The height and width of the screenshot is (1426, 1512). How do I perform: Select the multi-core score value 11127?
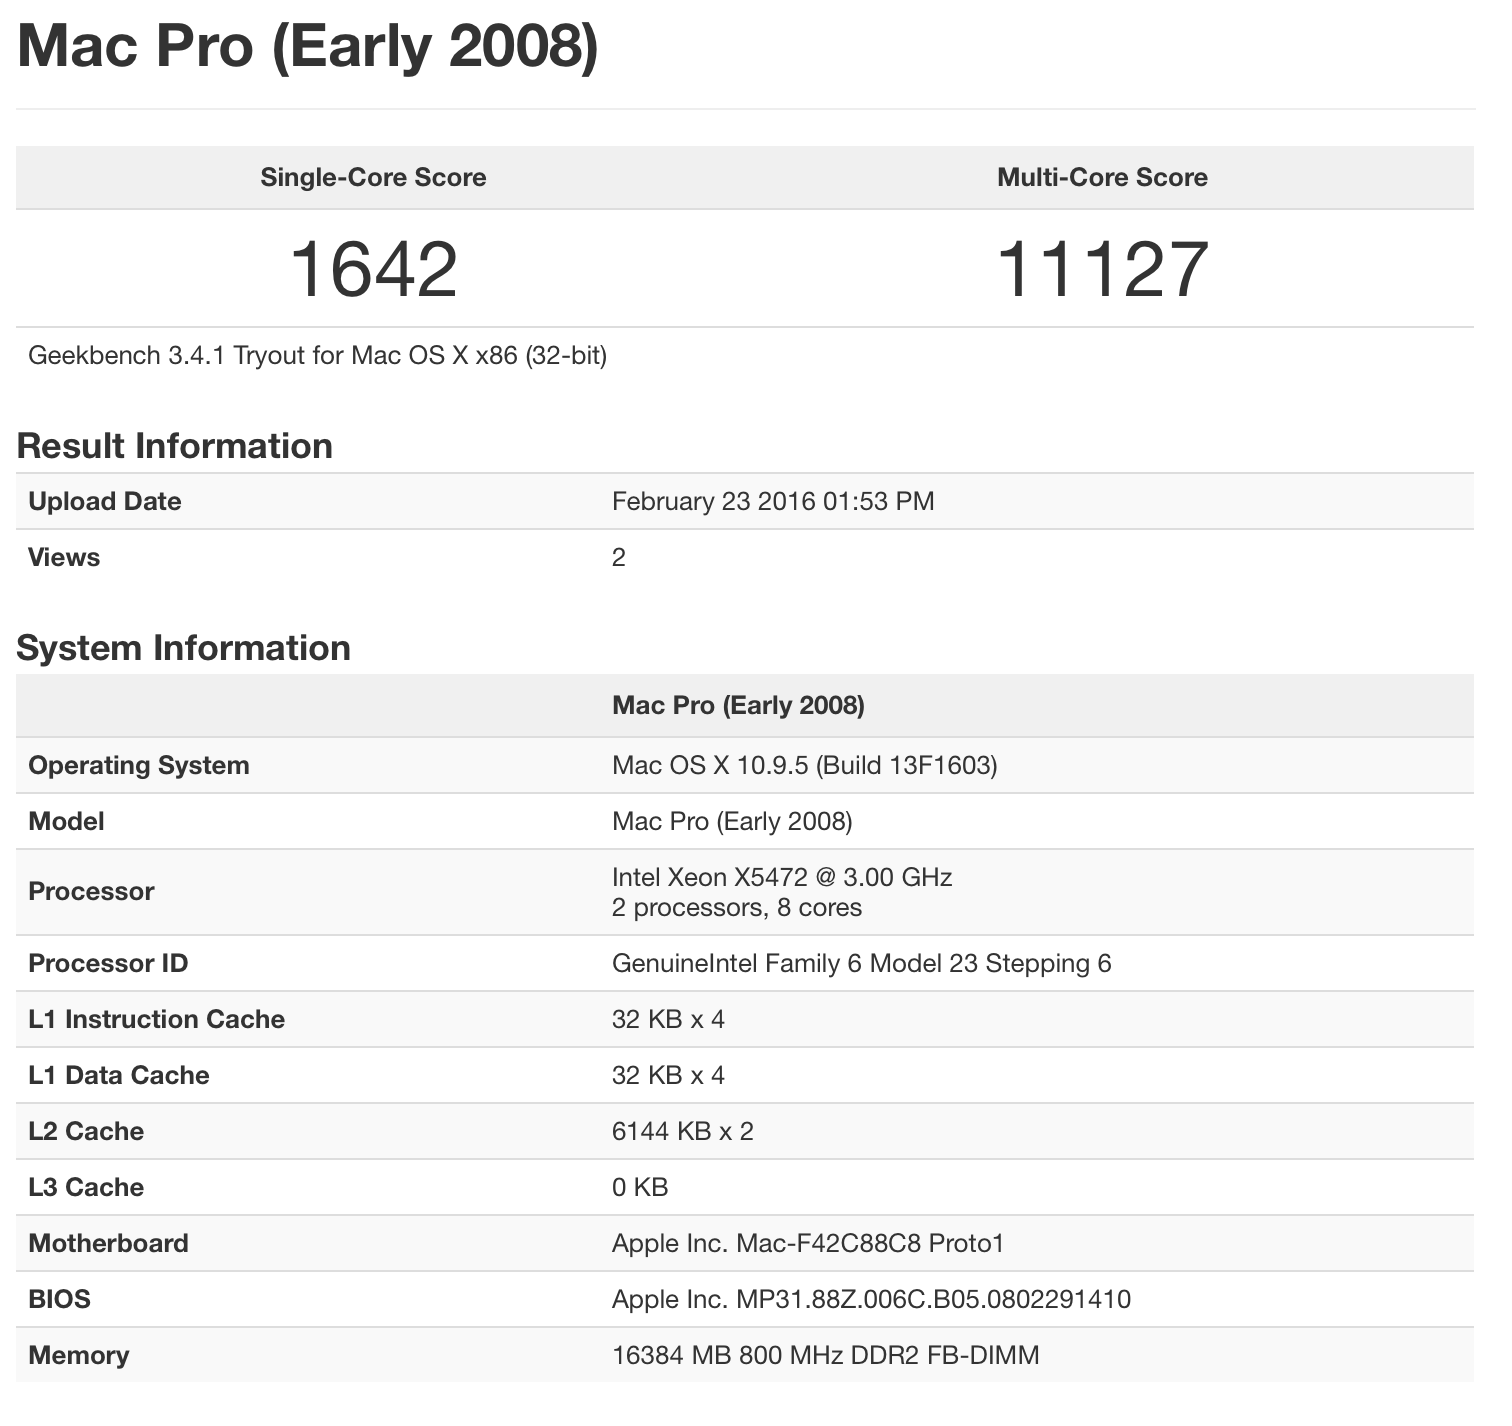[x=1102, y=269]
